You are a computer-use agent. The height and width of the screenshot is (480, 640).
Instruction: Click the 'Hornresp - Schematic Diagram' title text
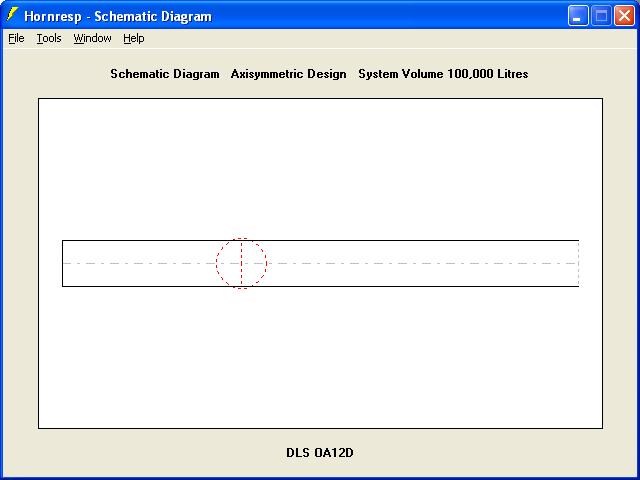(x=118, y=16)
